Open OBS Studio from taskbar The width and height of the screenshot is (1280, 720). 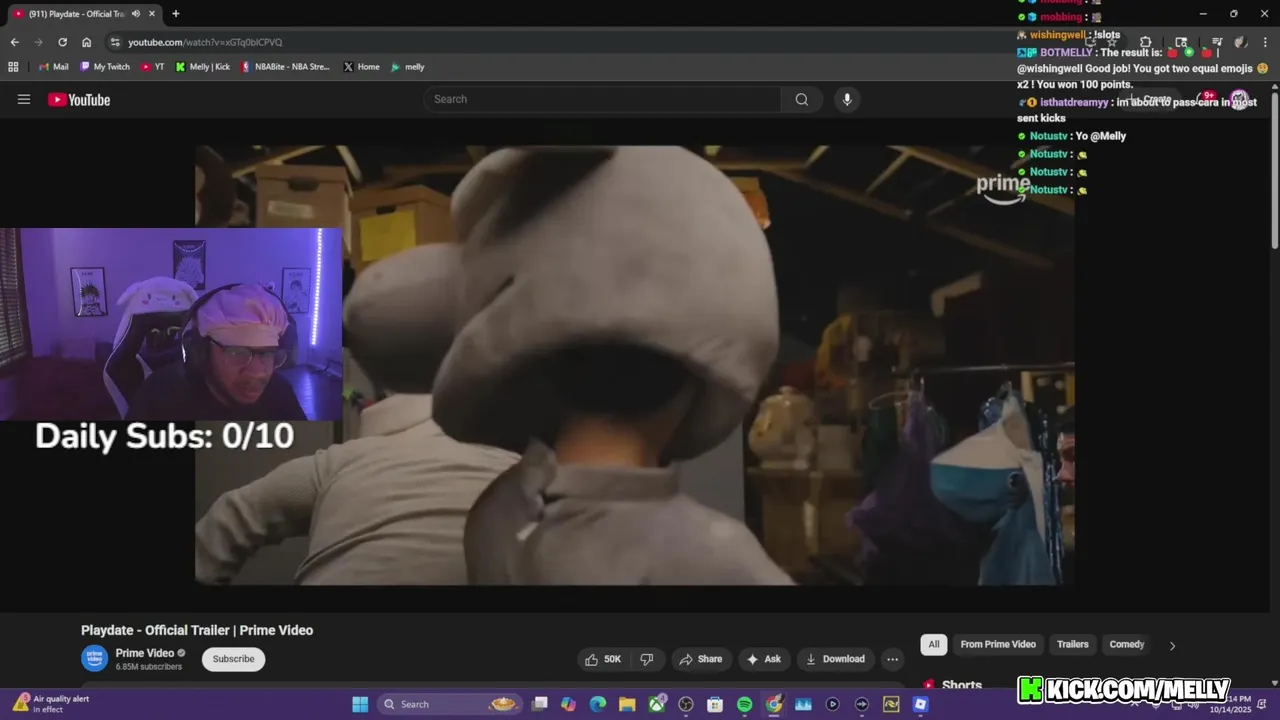coord(686,704)
